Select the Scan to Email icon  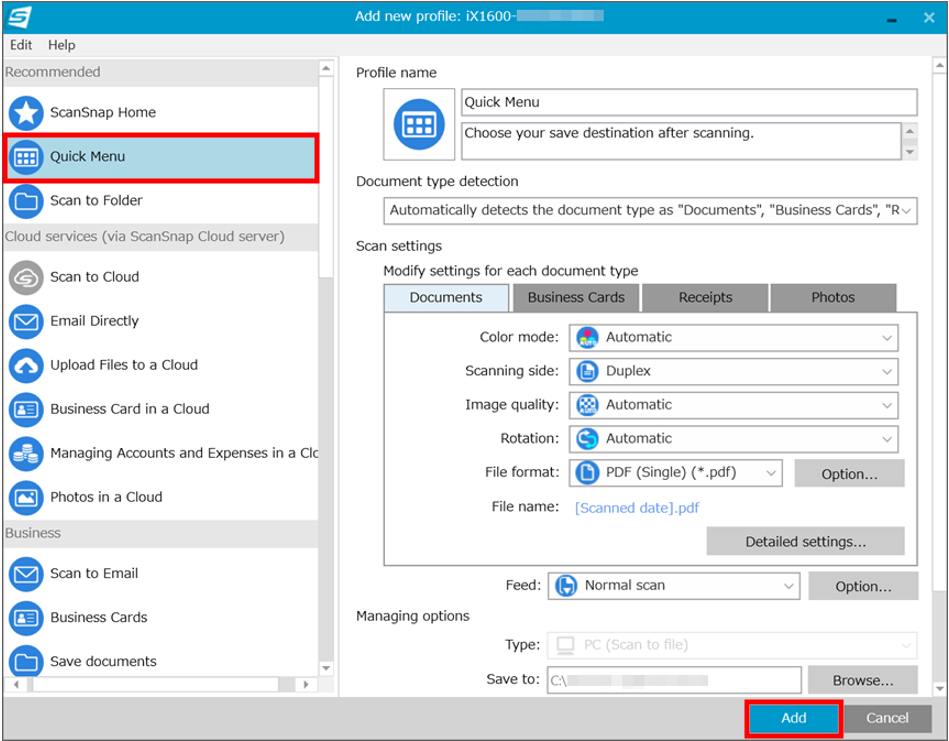click(26, 574)
